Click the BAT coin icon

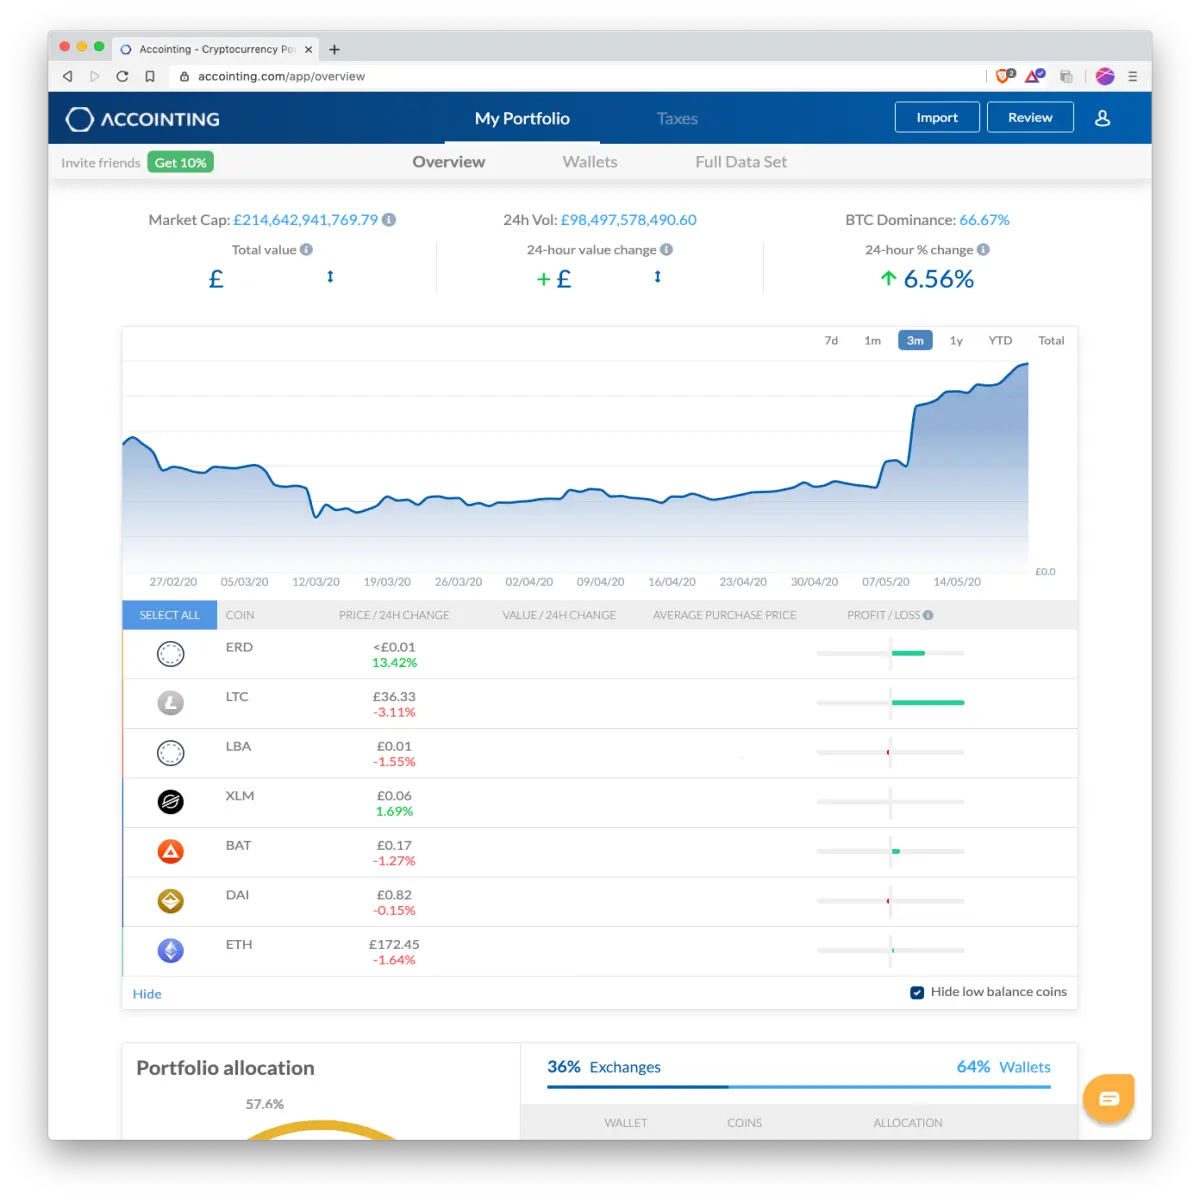pyautogui.click(x=171, y=852)
